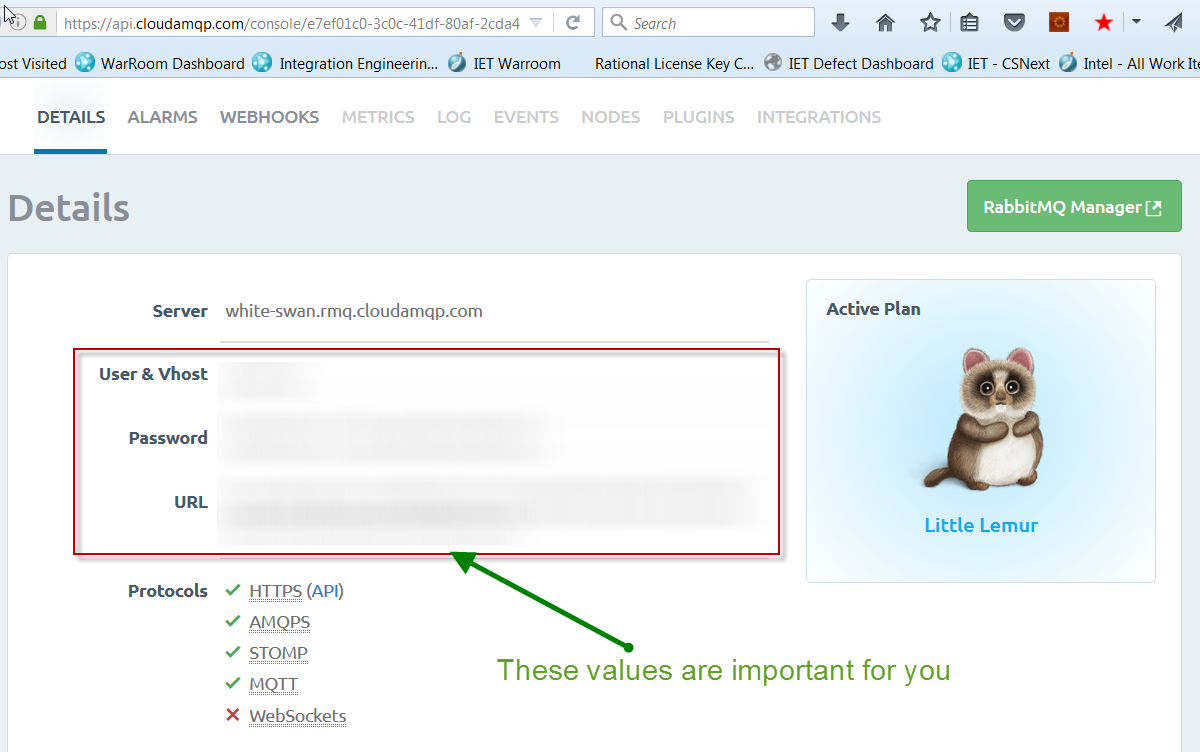
Task: Select the server name white-swan.rmq.cloudamqp.com
Action: point(354,311)
